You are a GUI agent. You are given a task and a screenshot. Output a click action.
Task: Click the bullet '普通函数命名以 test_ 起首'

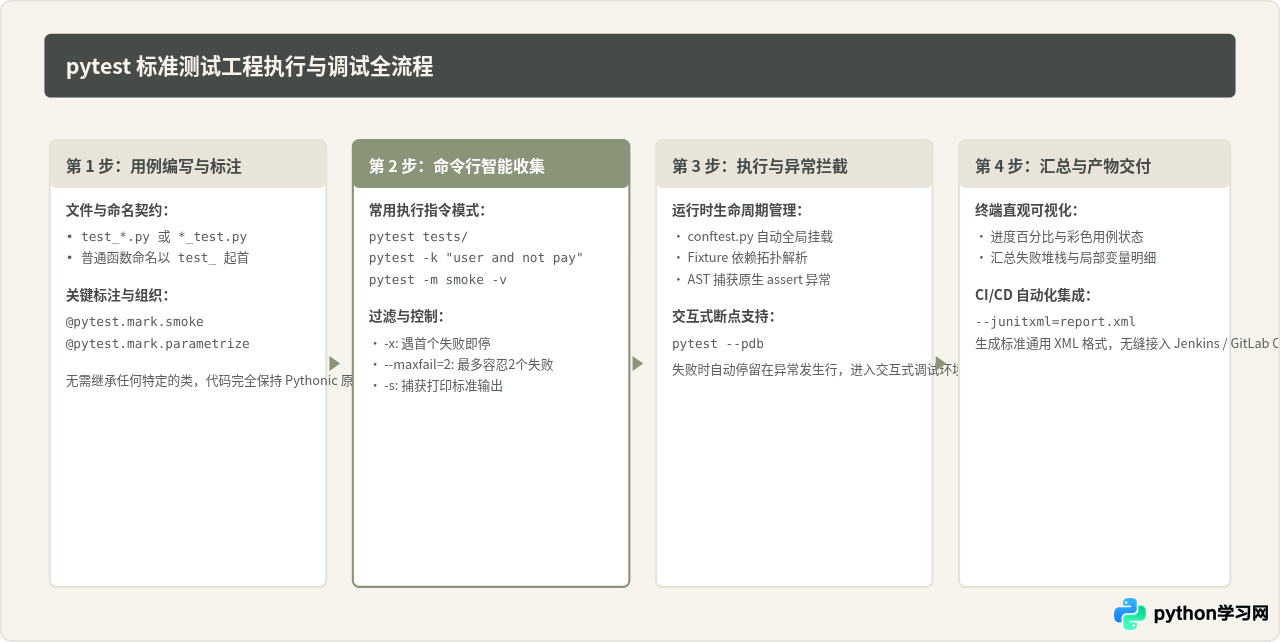pos(157,258)
